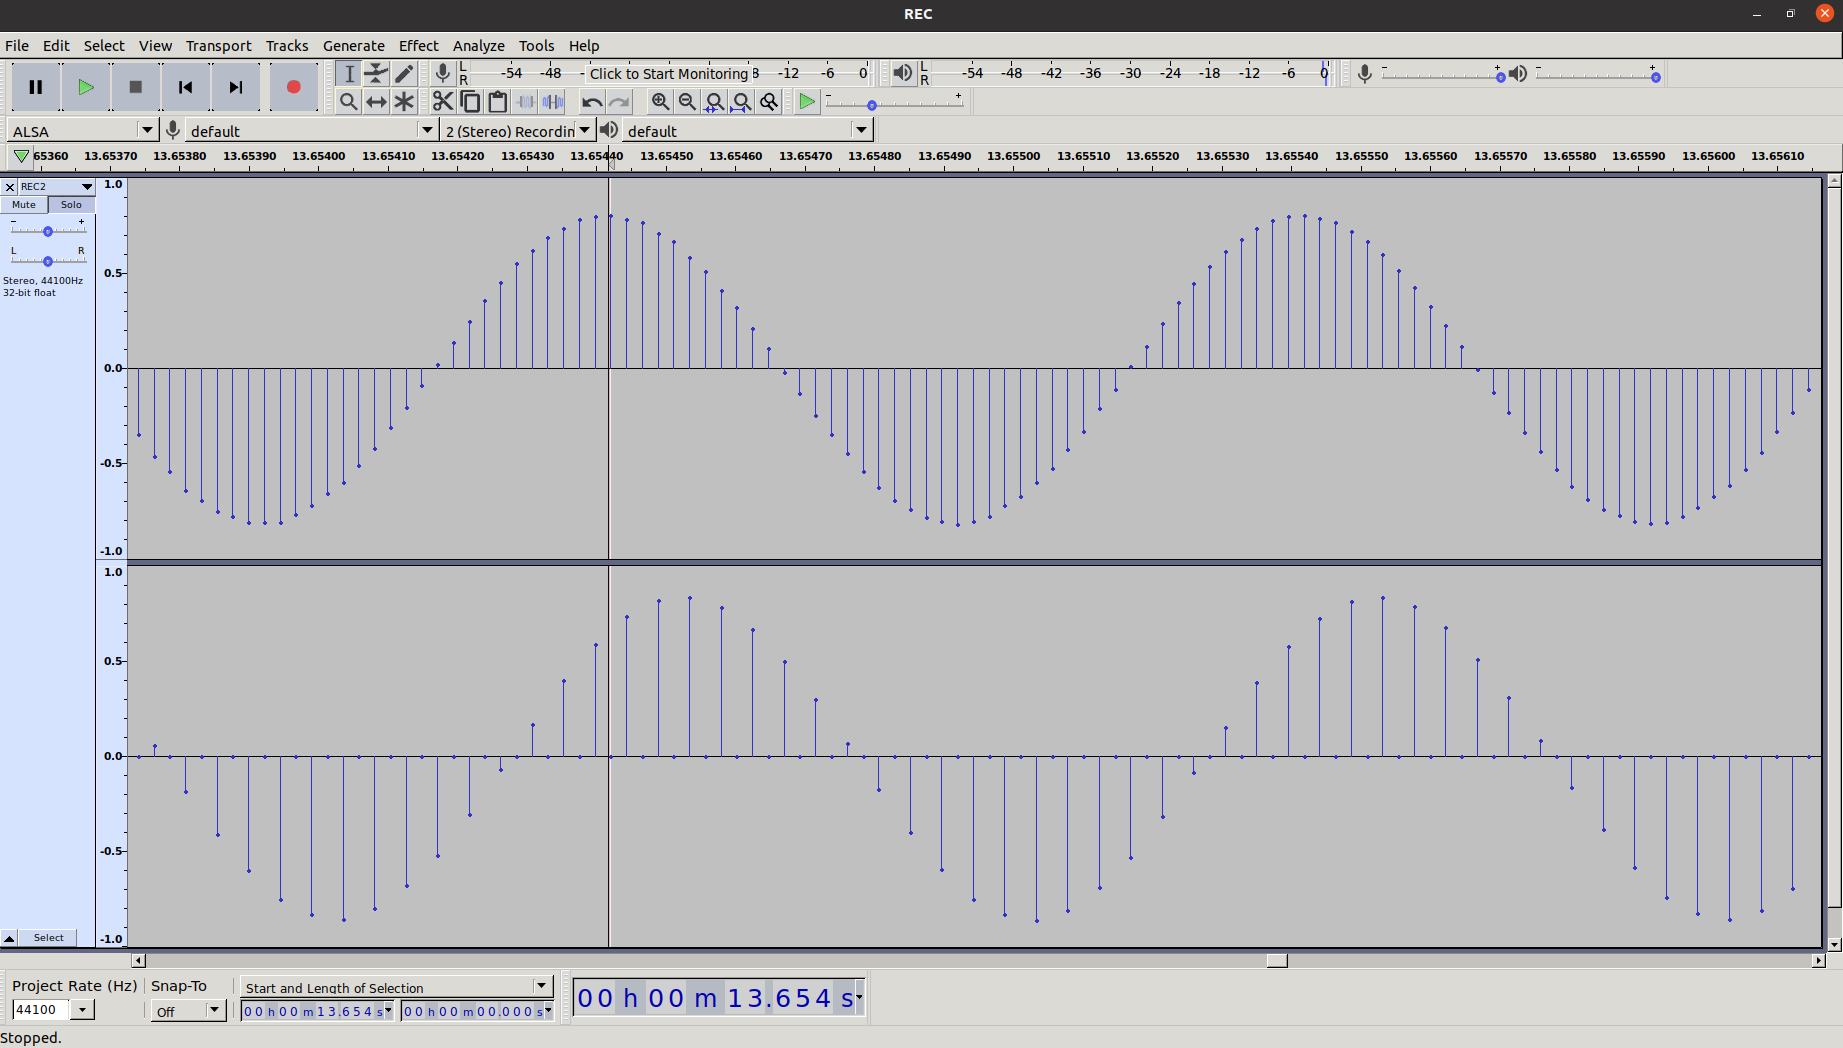
Task: Click the Paste clipboard icon
Action: pos(497,101)
